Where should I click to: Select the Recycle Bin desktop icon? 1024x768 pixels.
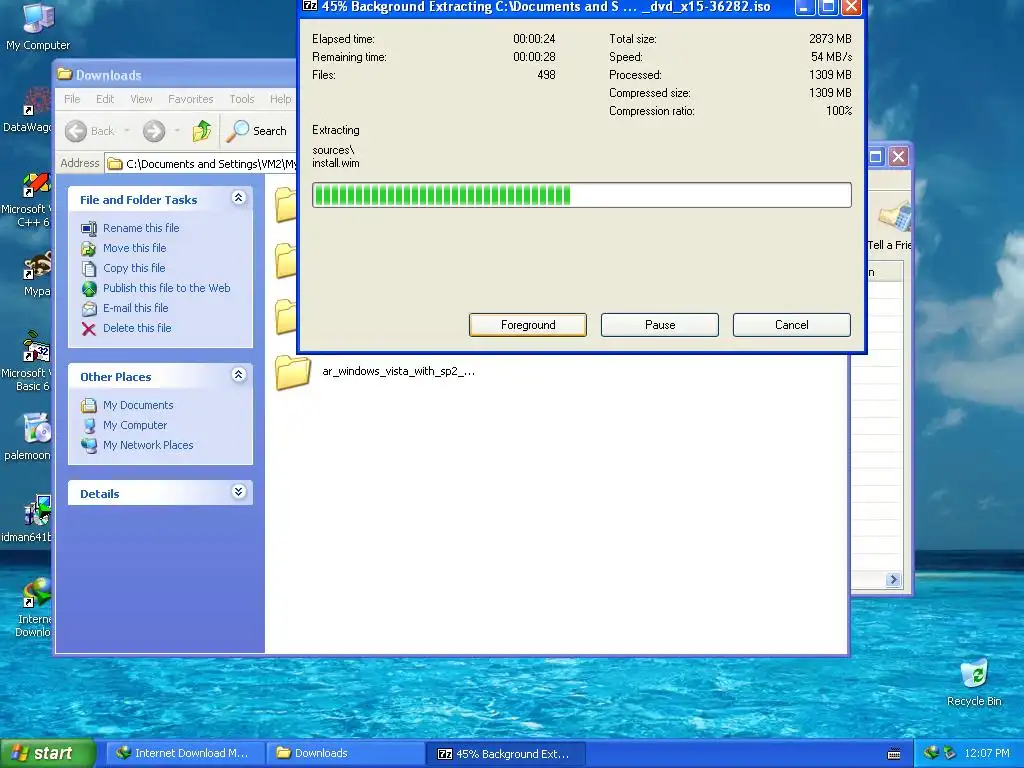974,673
